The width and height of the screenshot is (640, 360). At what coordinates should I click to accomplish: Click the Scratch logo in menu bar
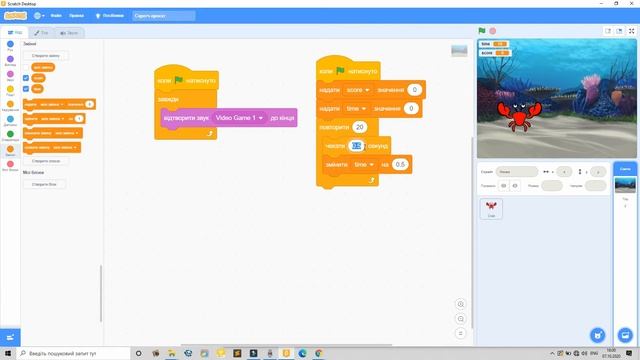[x=16, y=16]
